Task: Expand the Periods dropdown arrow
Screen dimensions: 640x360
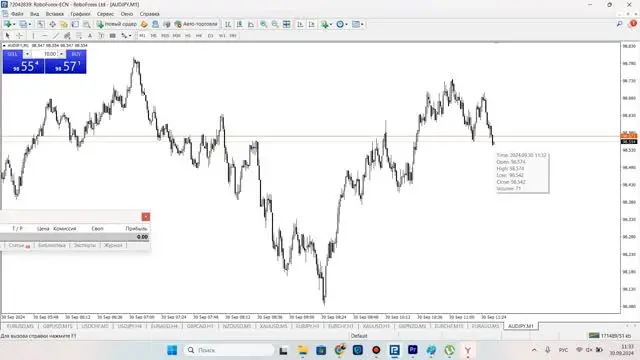Action: [x=346, y=24]
